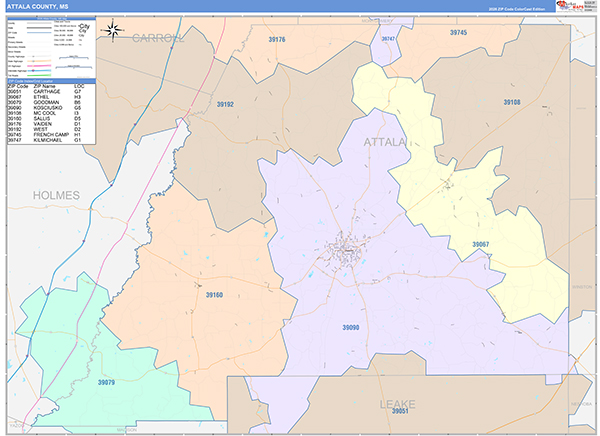600x436 pixels.
Task: Click the LEAKE county name
Action: (x=397, y=404)
